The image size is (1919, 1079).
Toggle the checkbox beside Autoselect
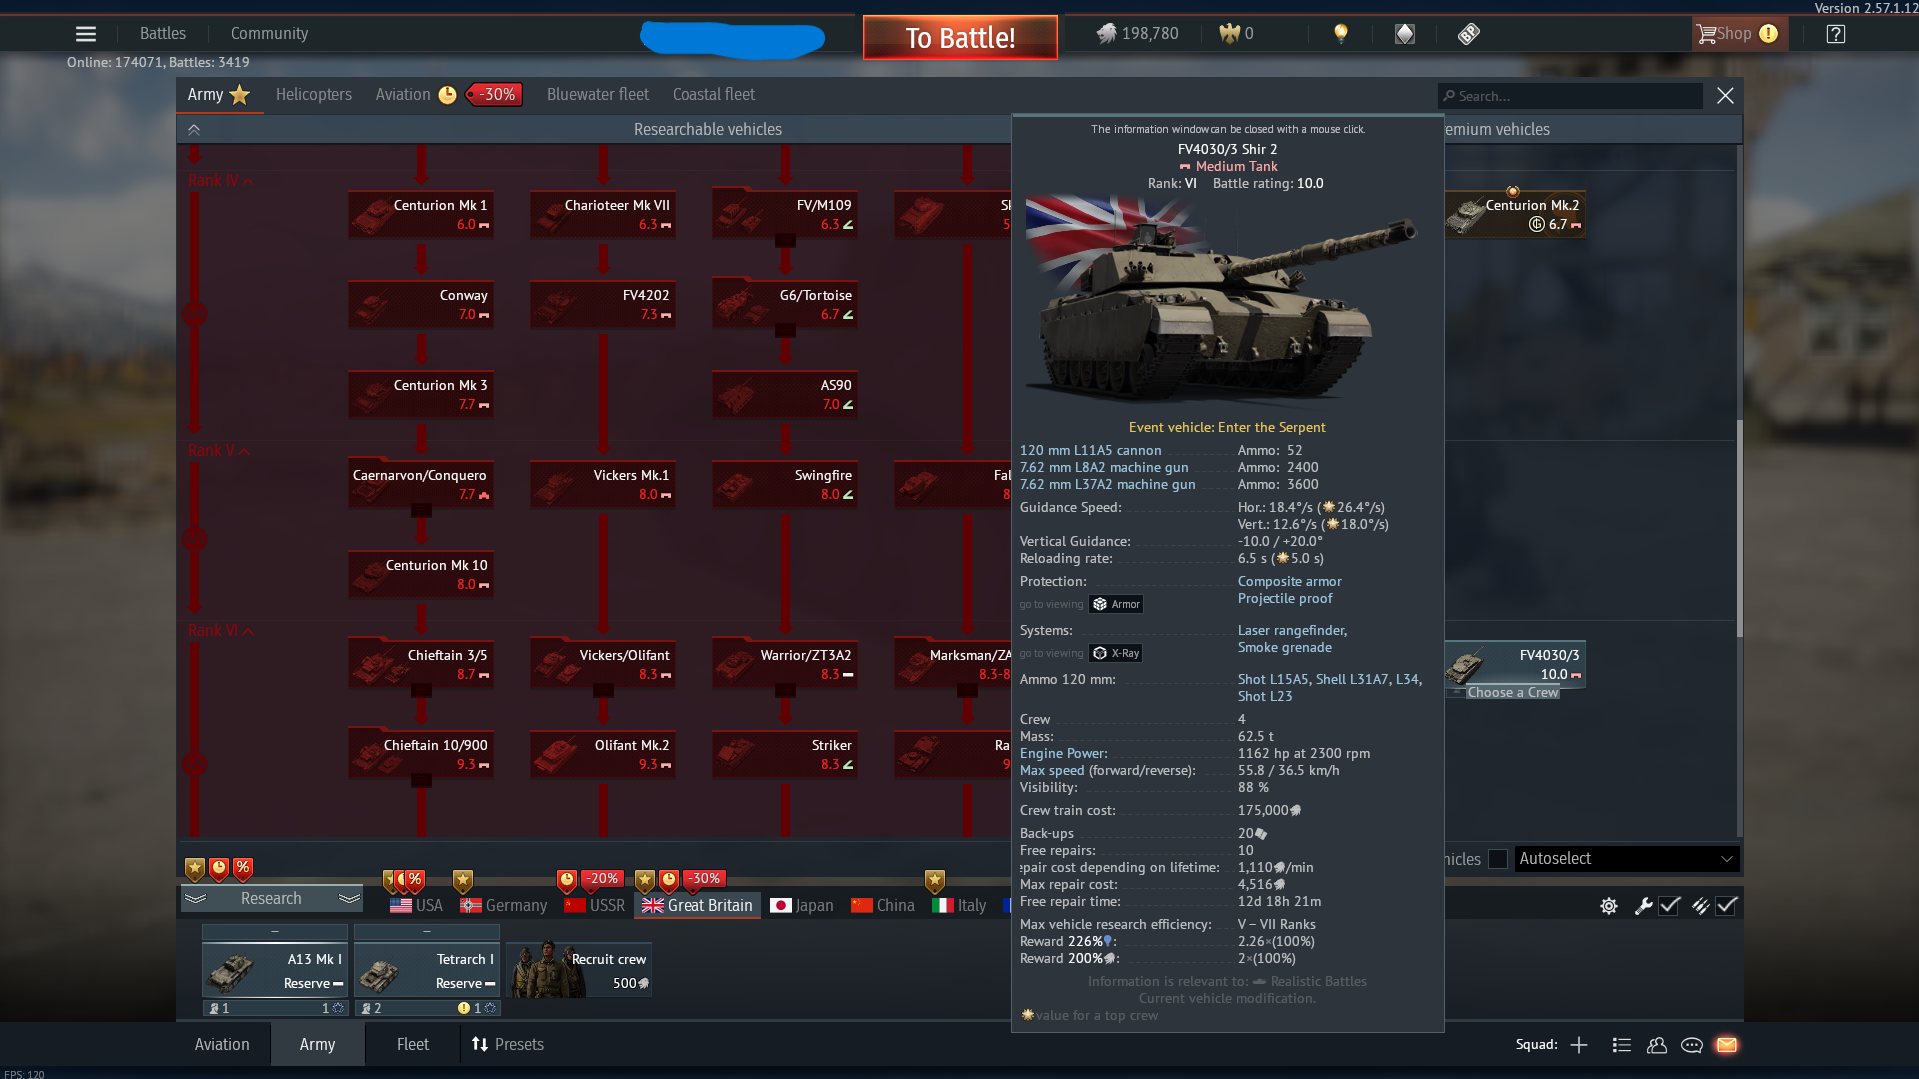tap(1498, 859)
